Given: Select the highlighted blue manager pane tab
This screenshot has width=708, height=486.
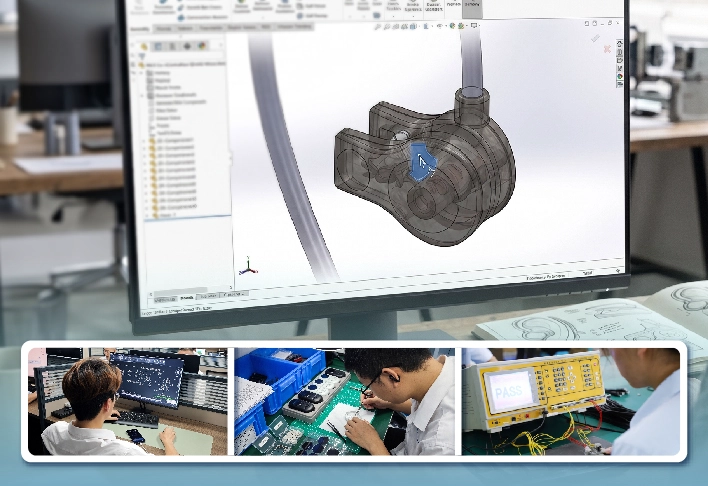Looking at the screenshot, I should [158, 47].
